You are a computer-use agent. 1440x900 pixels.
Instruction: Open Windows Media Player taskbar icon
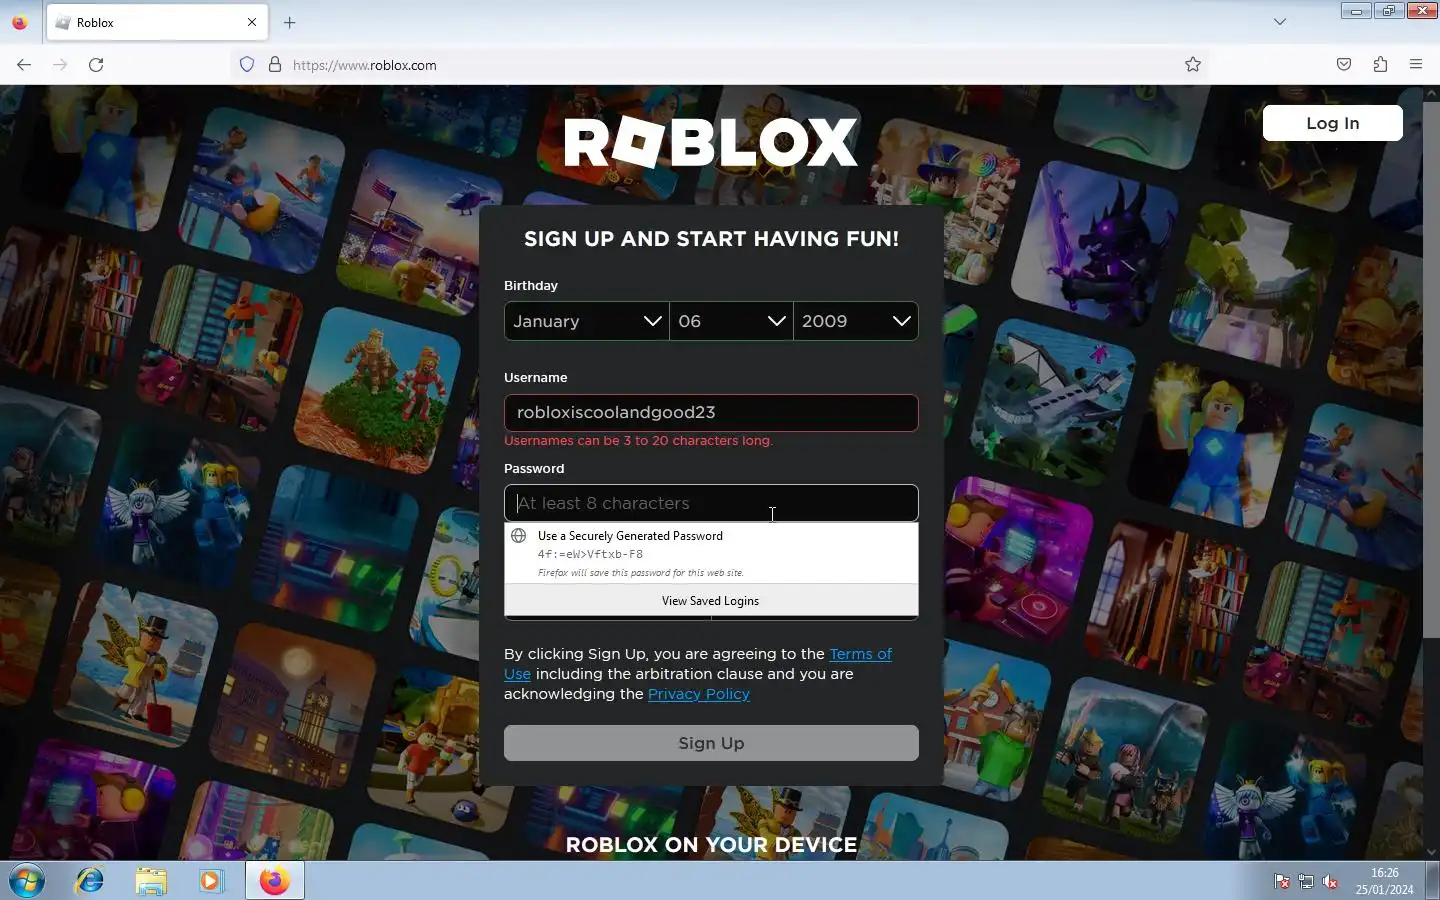[211, 881]
